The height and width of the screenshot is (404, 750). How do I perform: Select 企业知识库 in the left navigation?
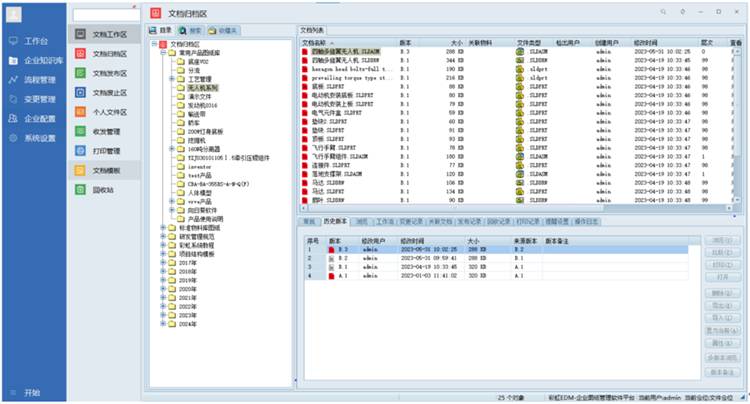click(x=36, y=61)
